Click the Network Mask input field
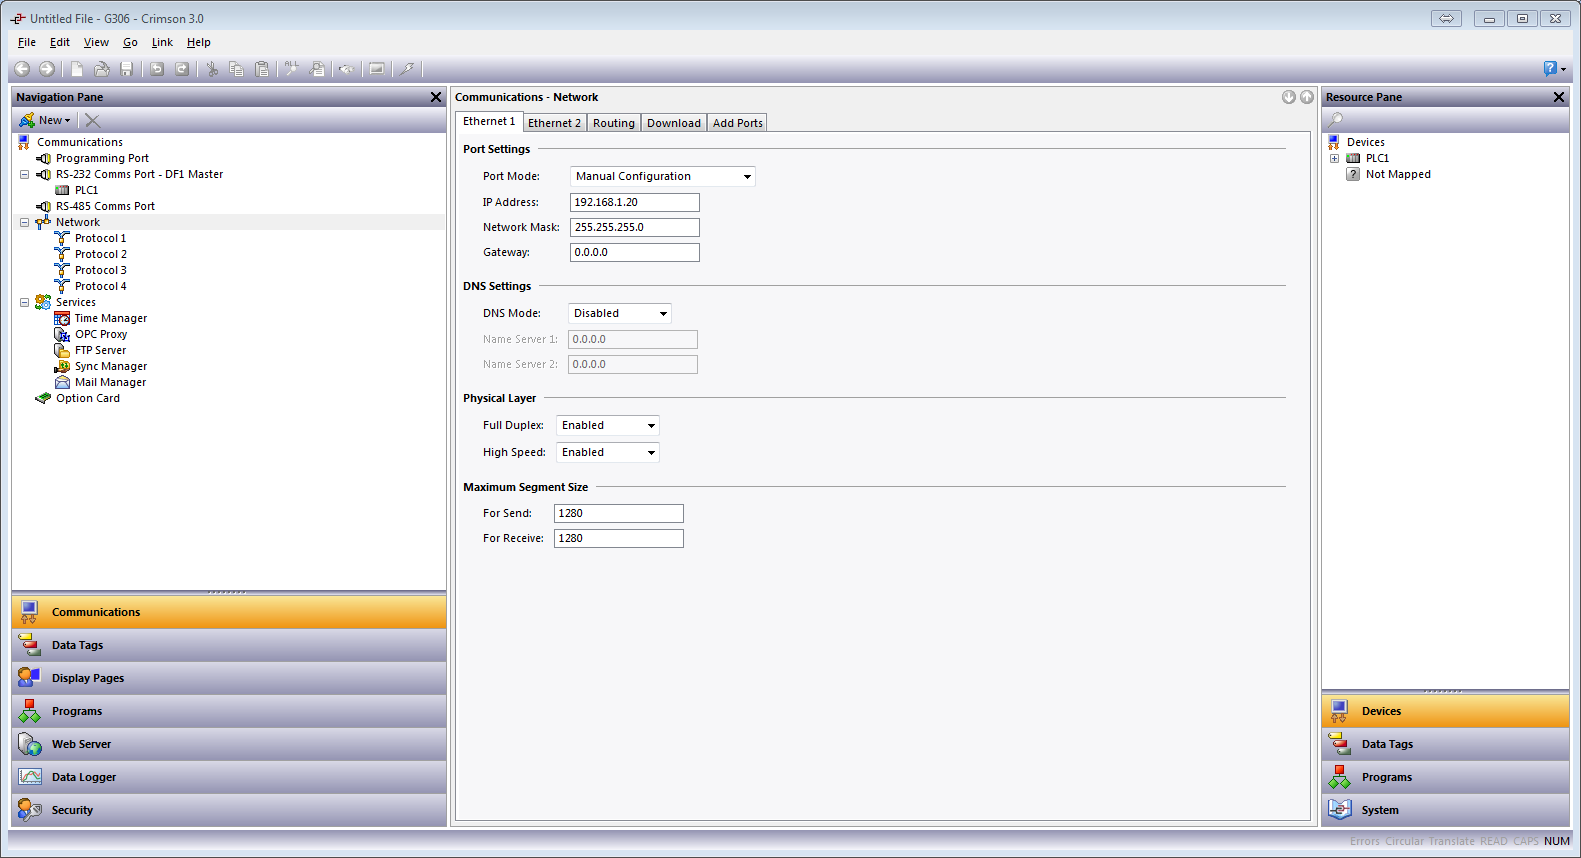The width and height of the screenshot is (1581, 858). (635, 227)
